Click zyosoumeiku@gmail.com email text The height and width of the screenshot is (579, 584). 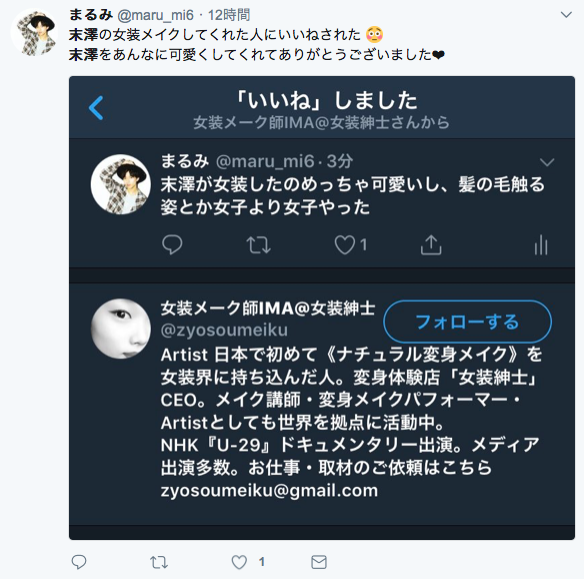pyautogui.click(x=269, y=490)
